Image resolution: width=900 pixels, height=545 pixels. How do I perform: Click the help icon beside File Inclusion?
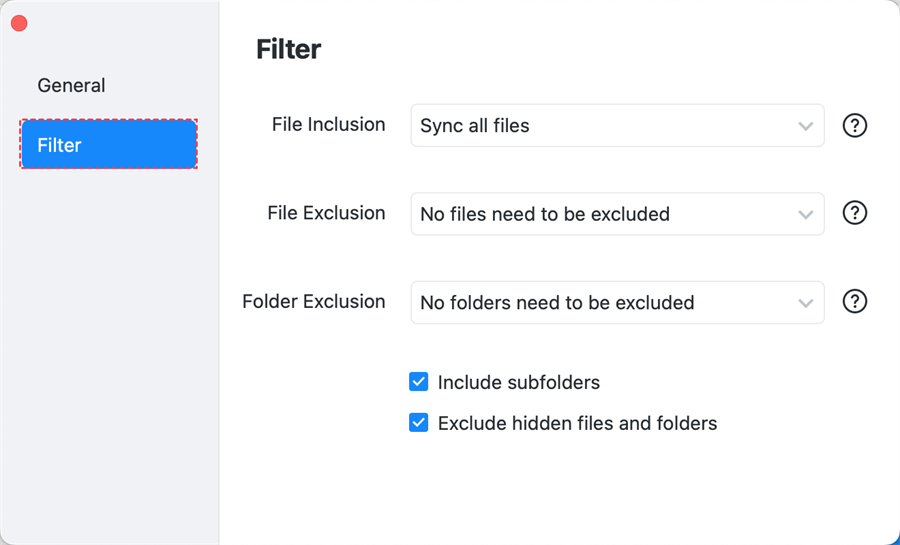[x=855, y=126]
